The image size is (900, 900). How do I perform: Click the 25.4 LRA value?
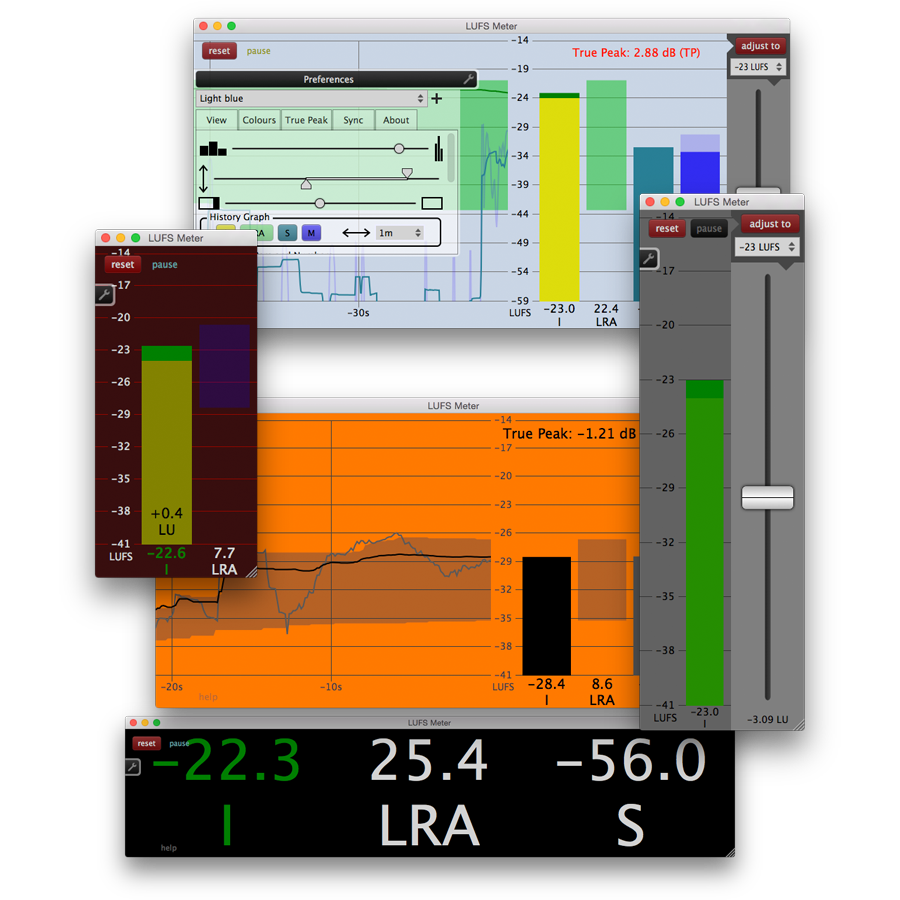[429, 760]
